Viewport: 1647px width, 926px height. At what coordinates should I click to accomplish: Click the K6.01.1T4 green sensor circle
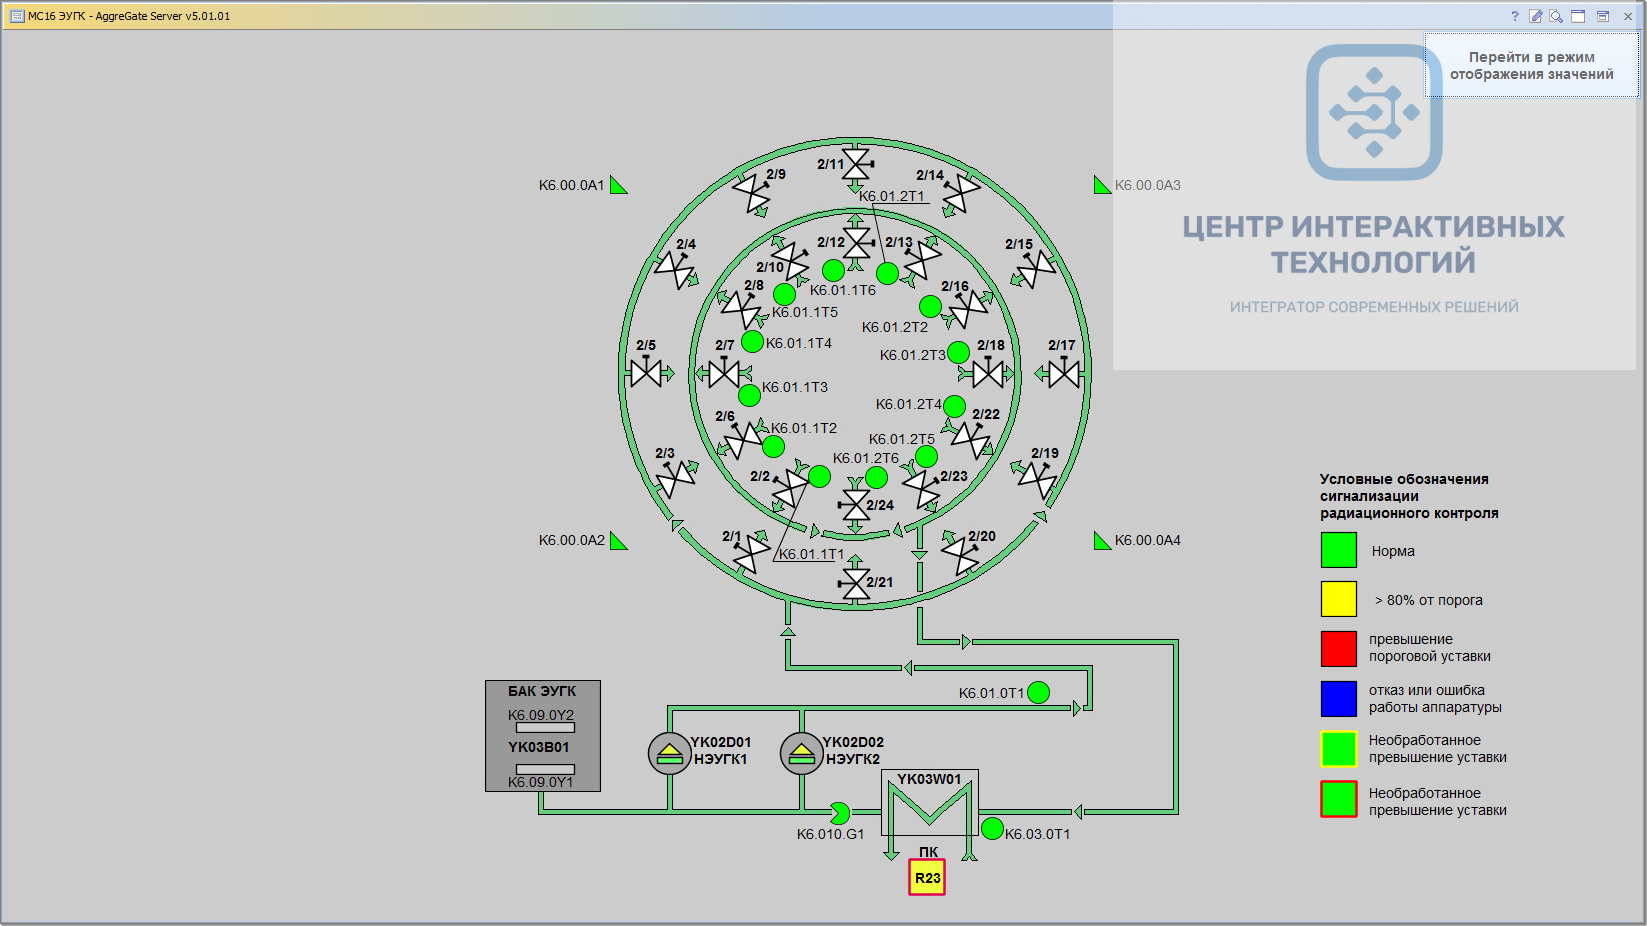[x=753, y=342]
